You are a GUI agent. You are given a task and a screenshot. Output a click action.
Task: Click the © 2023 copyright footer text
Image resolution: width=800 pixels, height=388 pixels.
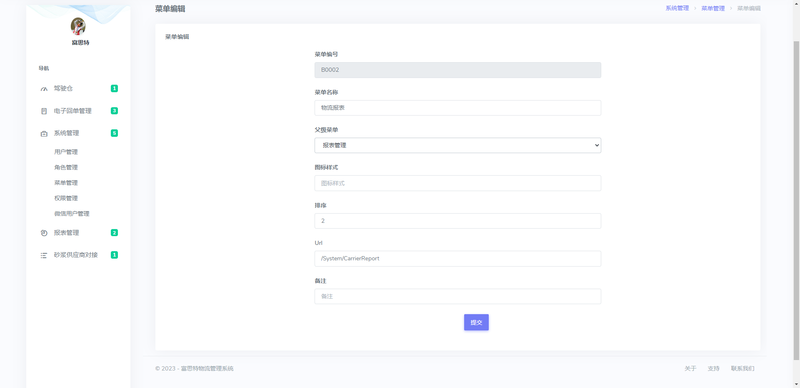click(194, 369)
